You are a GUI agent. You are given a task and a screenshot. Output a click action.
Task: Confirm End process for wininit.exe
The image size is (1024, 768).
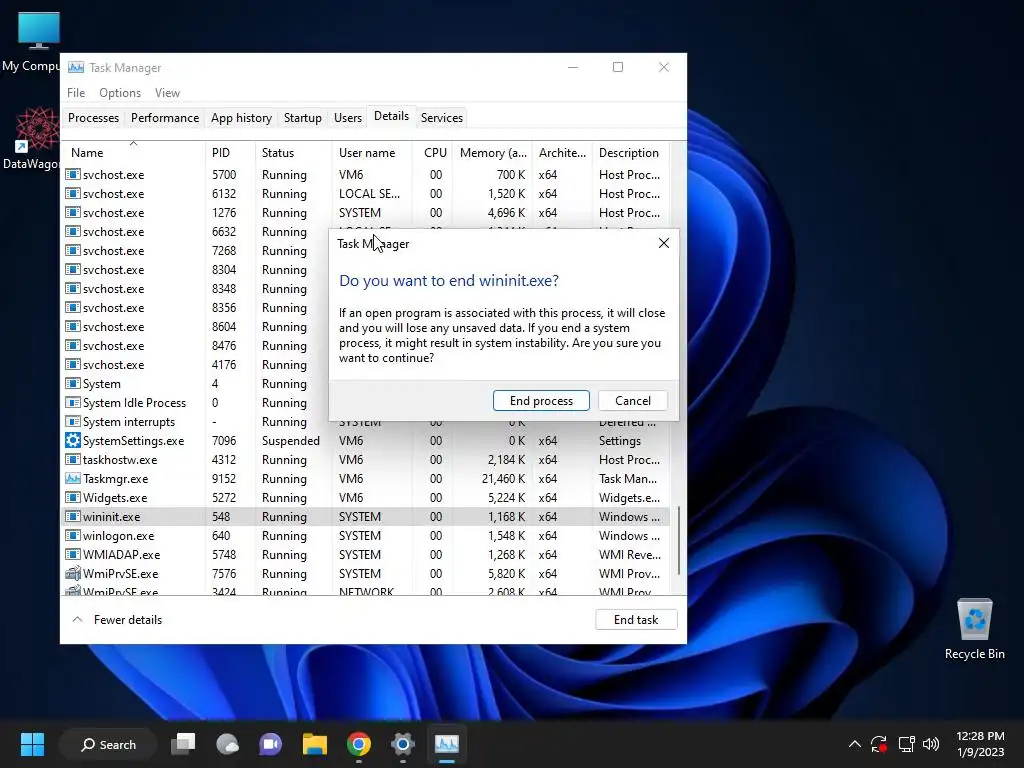(x=541, y=400)
